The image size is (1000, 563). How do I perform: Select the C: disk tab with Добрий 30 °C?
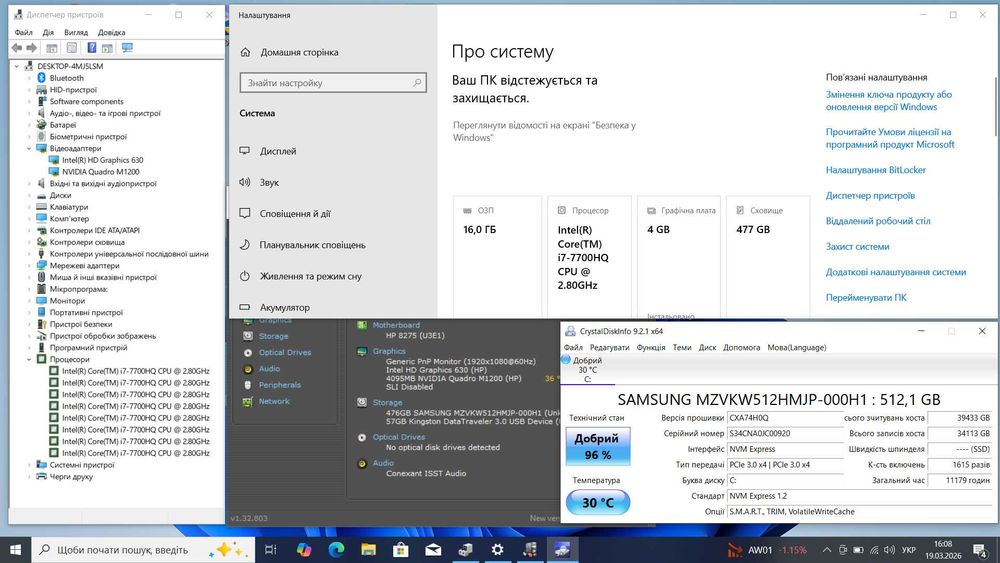coord(587,369)
